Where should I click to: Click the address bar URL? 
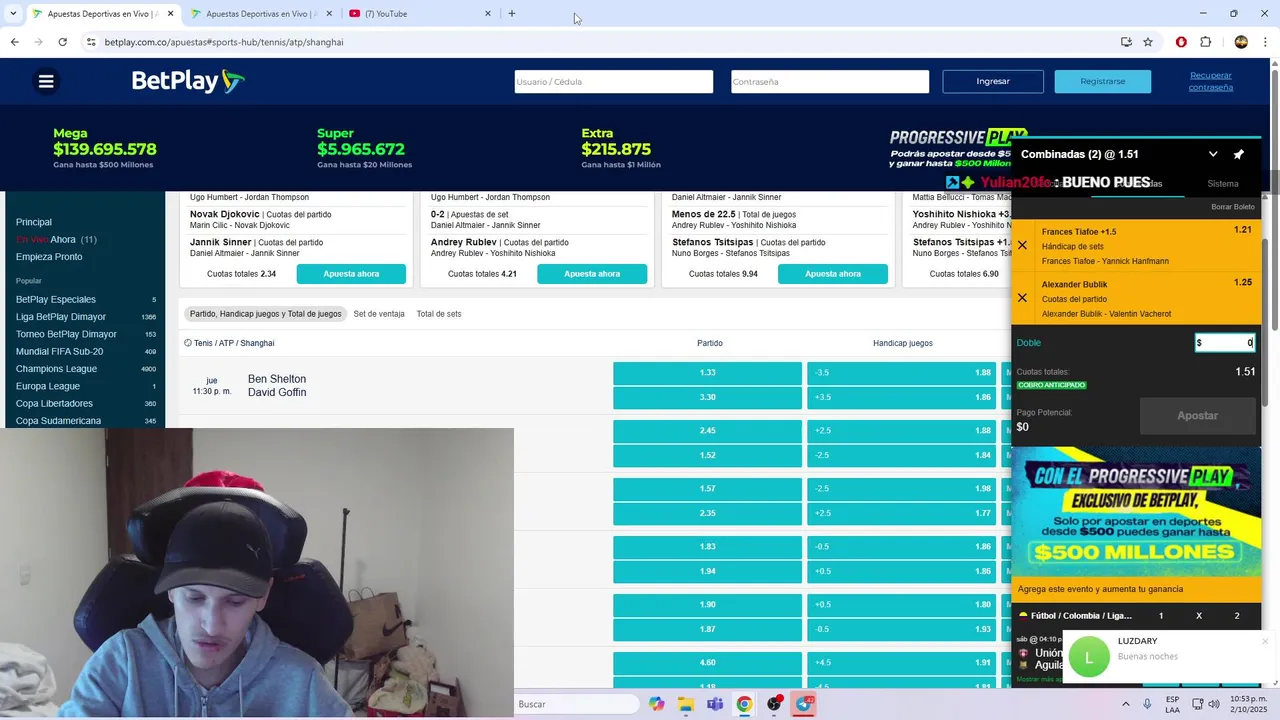[224, 42]
